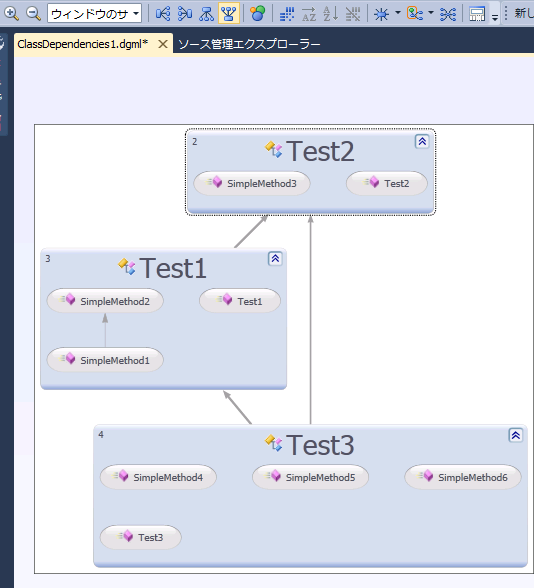Click the colored circles legend icon
The width and height of the screenshot is (534, 588).
258,14
